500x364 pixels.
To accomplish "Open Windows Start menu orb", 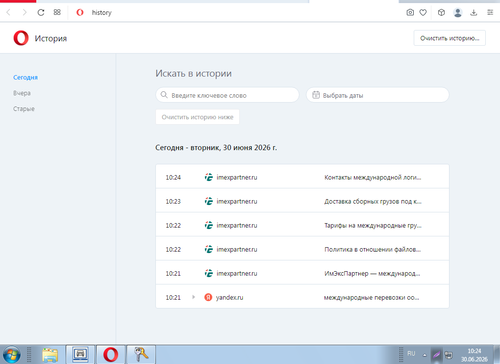I will (12, 354).
